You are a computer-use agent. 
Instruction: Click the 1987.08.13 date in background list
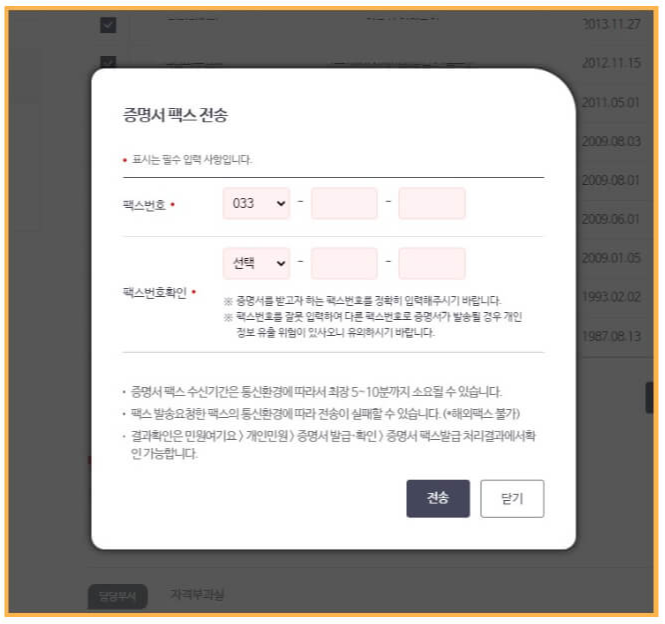pos(611,336)
